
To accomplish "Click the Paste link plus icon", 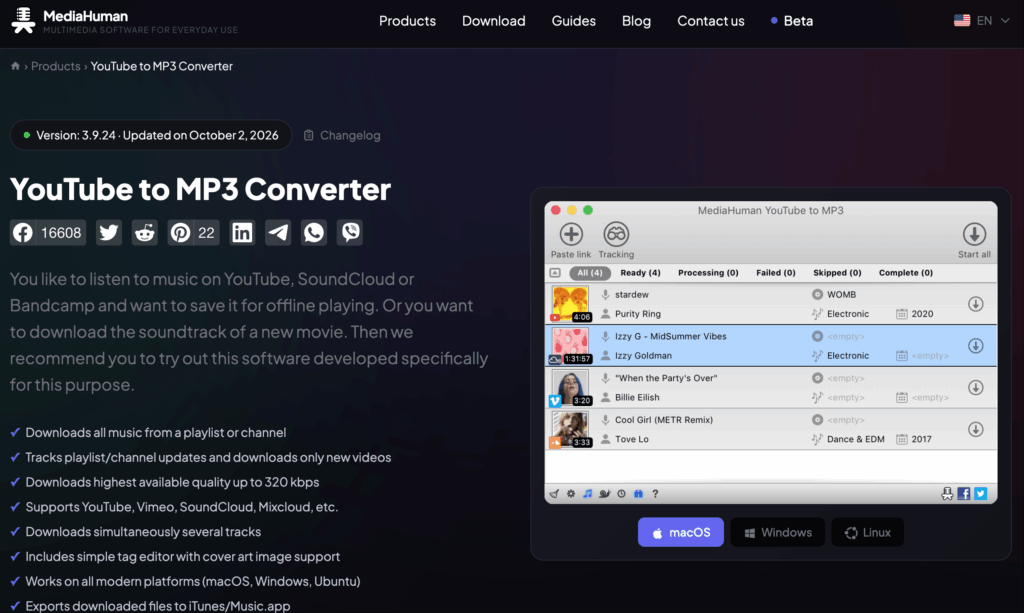I will (571, 234).
